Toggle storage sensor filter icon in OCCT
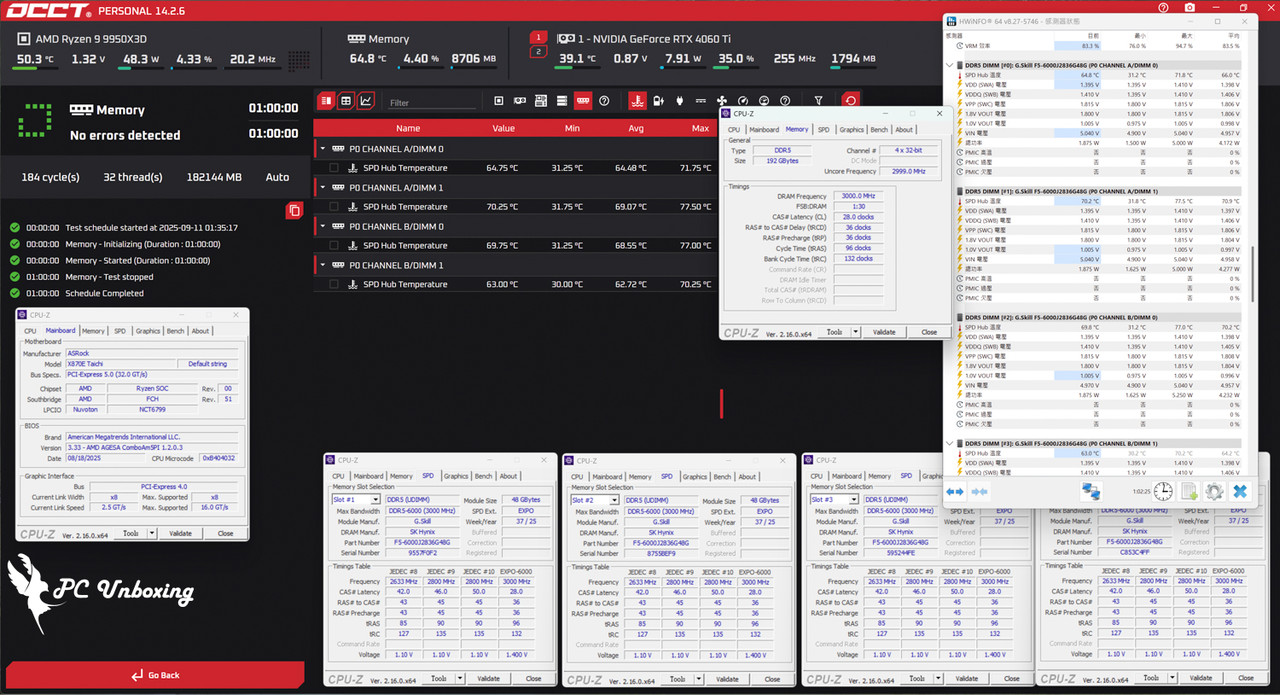Image resolution: width=1280 pixels, height=695 pixels. coord(561,101)
